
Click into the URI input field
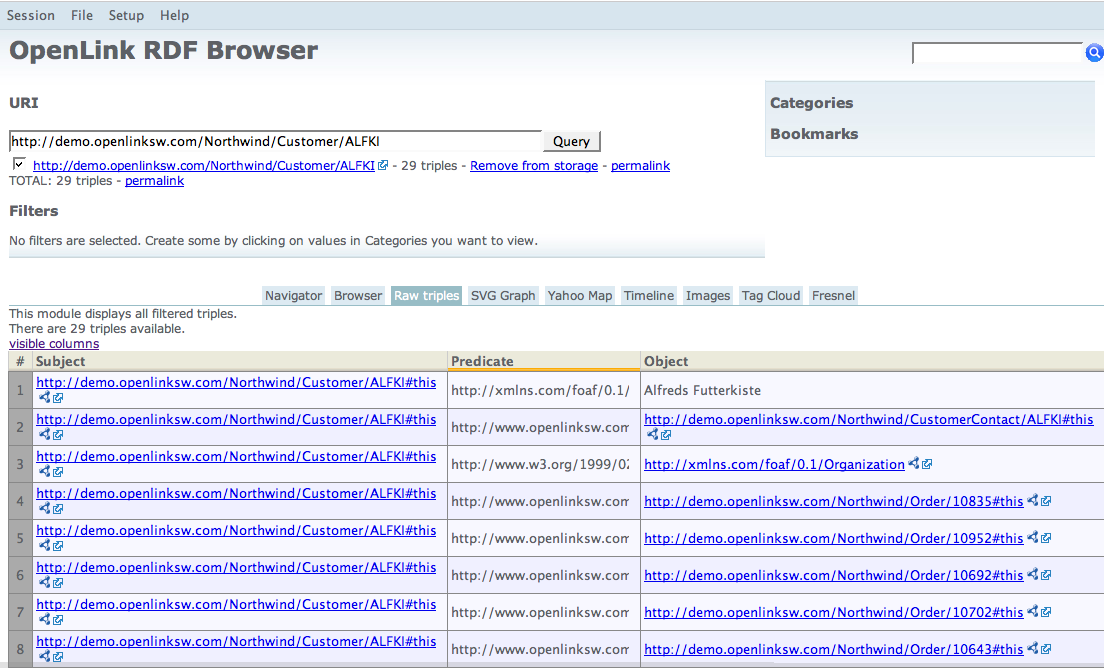click(x=275, y=141)
